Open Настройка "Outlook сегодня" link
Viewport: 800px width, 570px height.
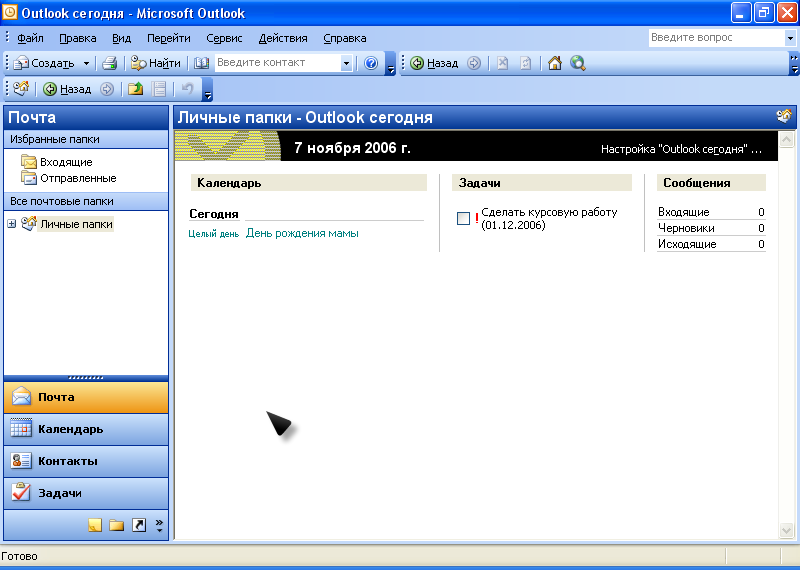(681, 149)
